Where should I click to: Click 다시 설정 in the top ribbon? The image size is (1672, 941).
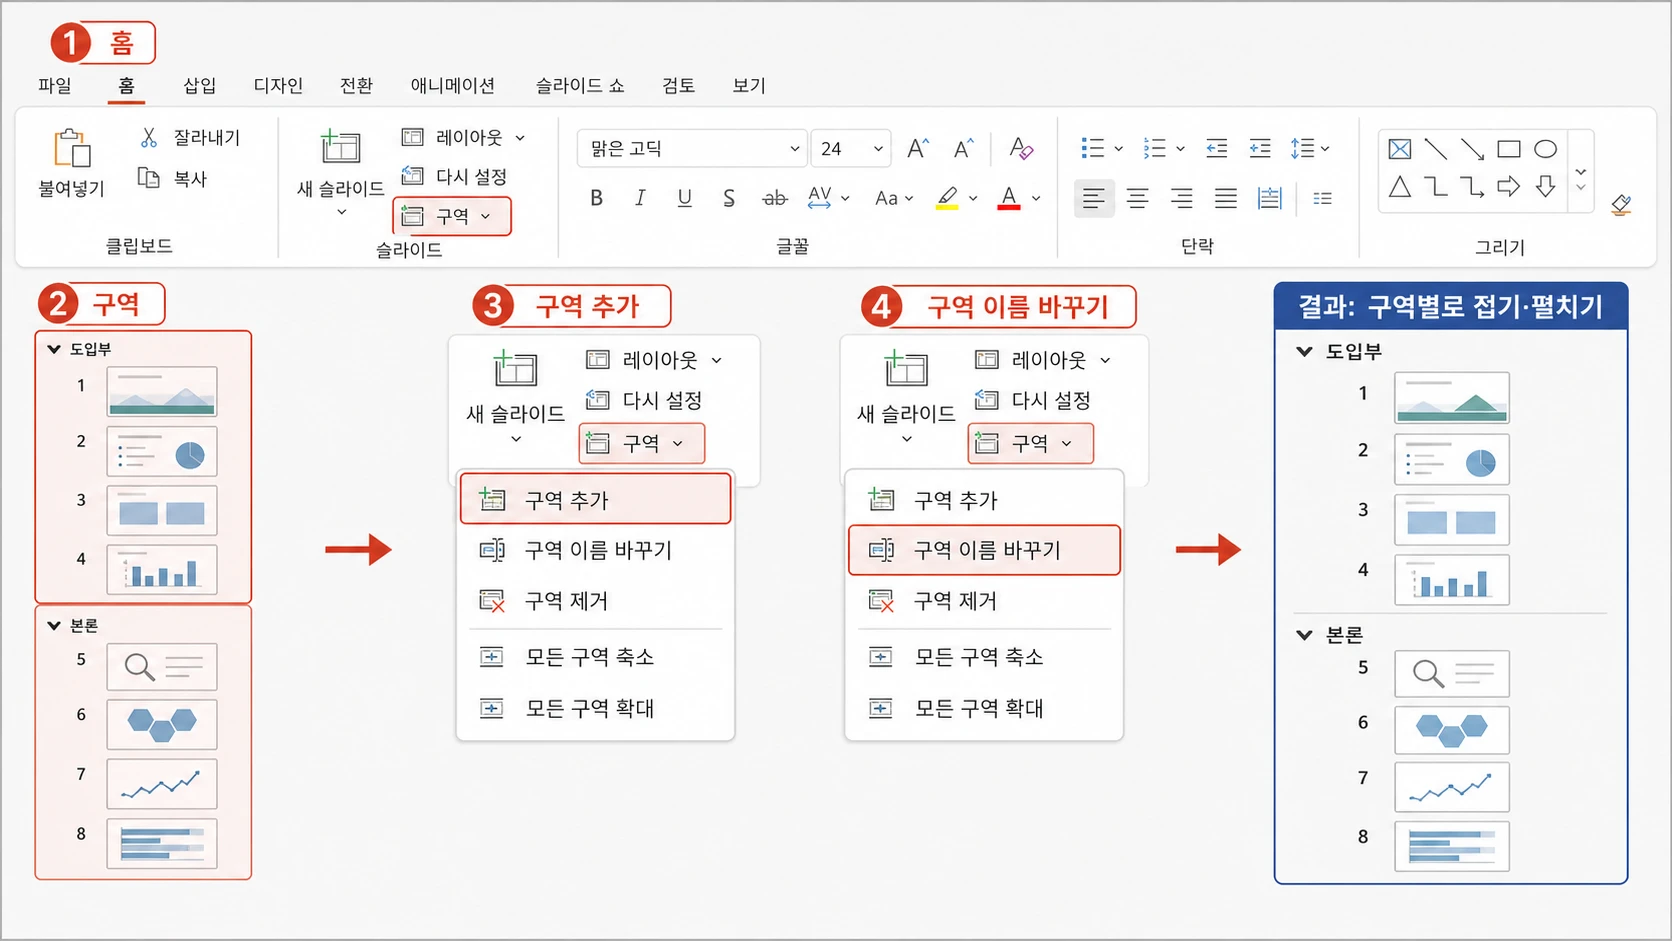tap(454, 176)
